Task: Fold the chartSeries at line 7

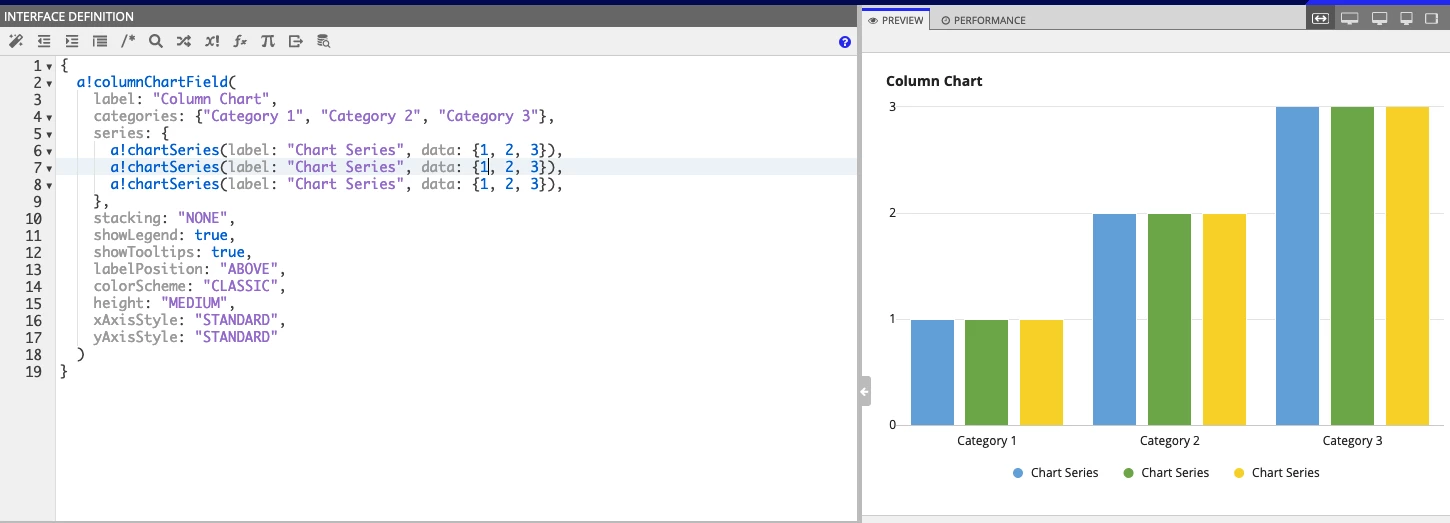Action: pos(50,168)
